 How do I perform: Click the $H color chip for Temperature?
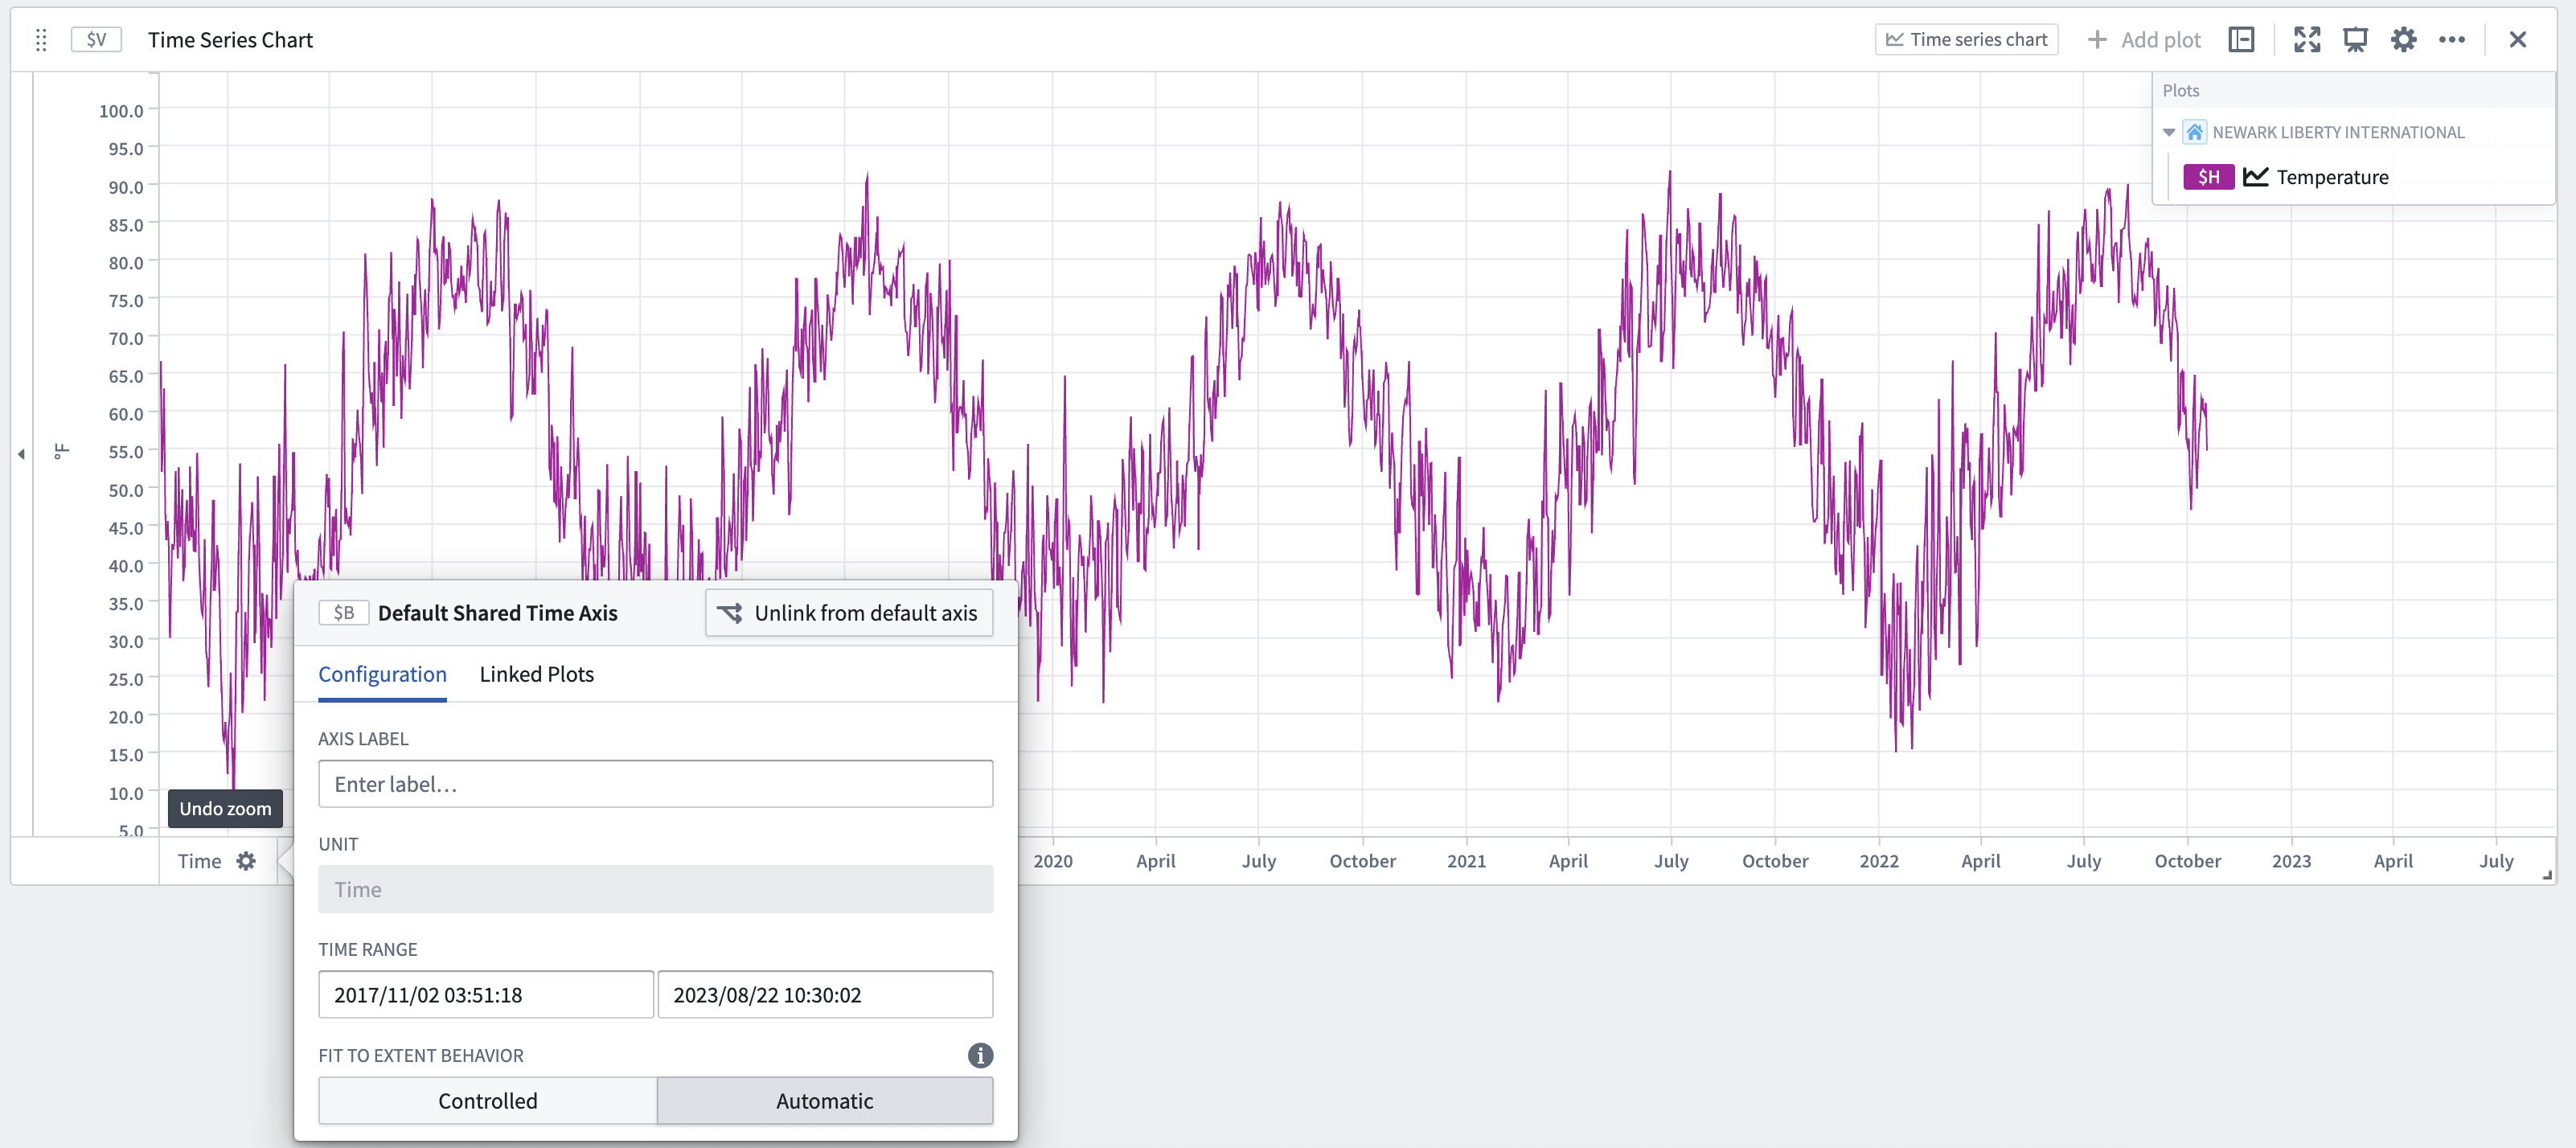(2210, 176)
